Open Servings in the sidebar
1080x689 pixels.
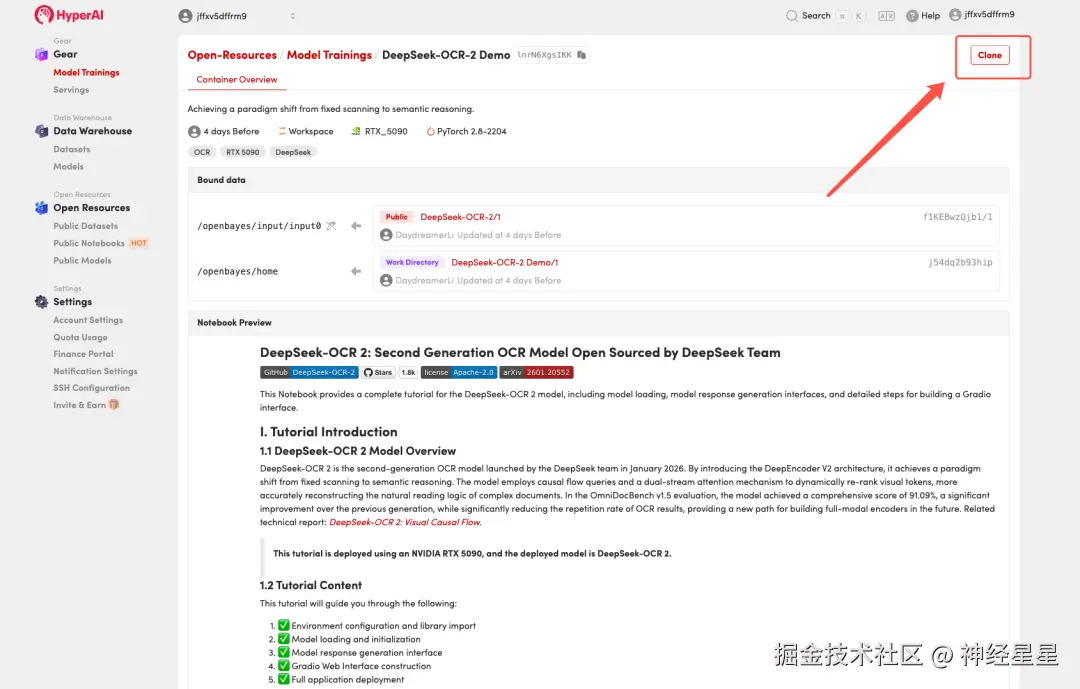(x=71, y=90)
